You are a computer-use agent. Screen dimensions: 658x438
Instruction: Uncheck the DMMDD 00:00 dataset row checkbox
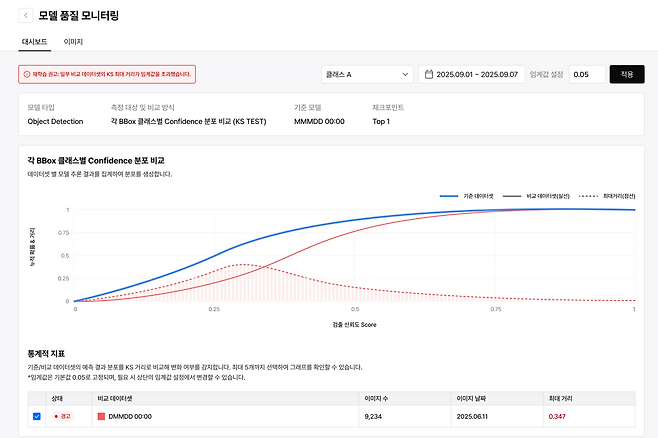37,415
